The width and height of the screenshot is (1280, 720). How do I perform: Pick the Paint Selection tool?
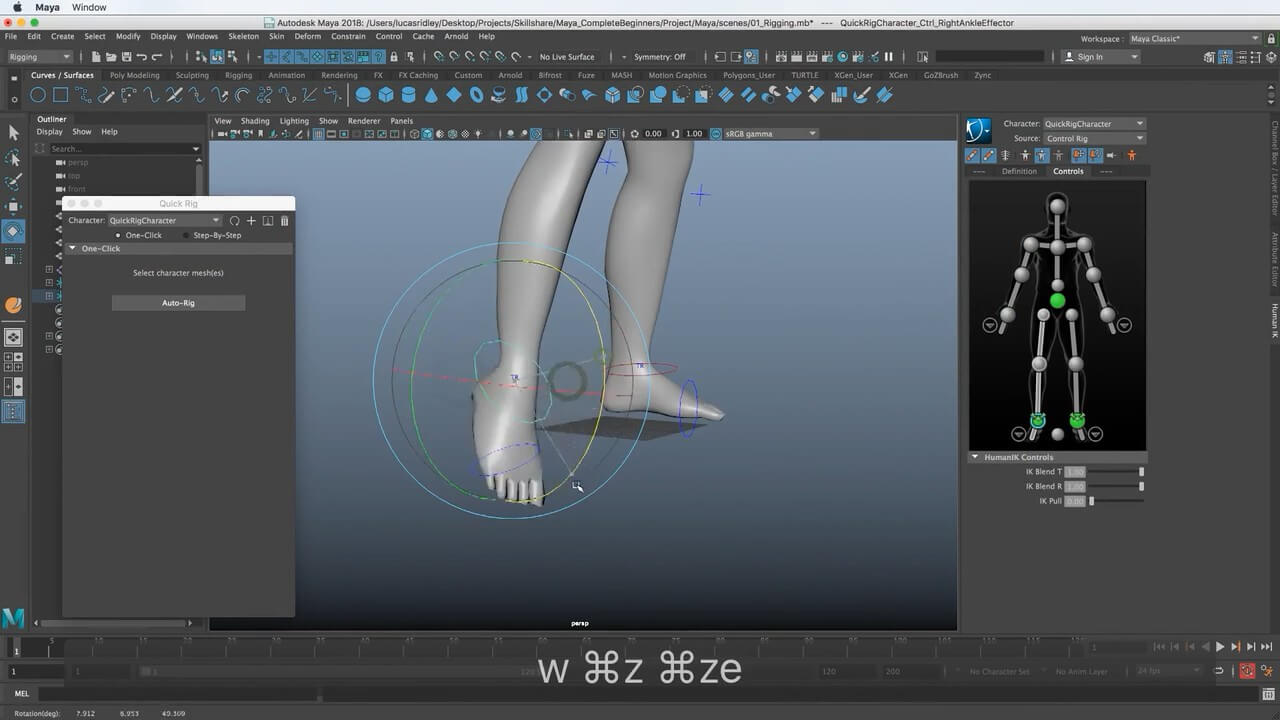pyautogui.click(x=14, y=182)
